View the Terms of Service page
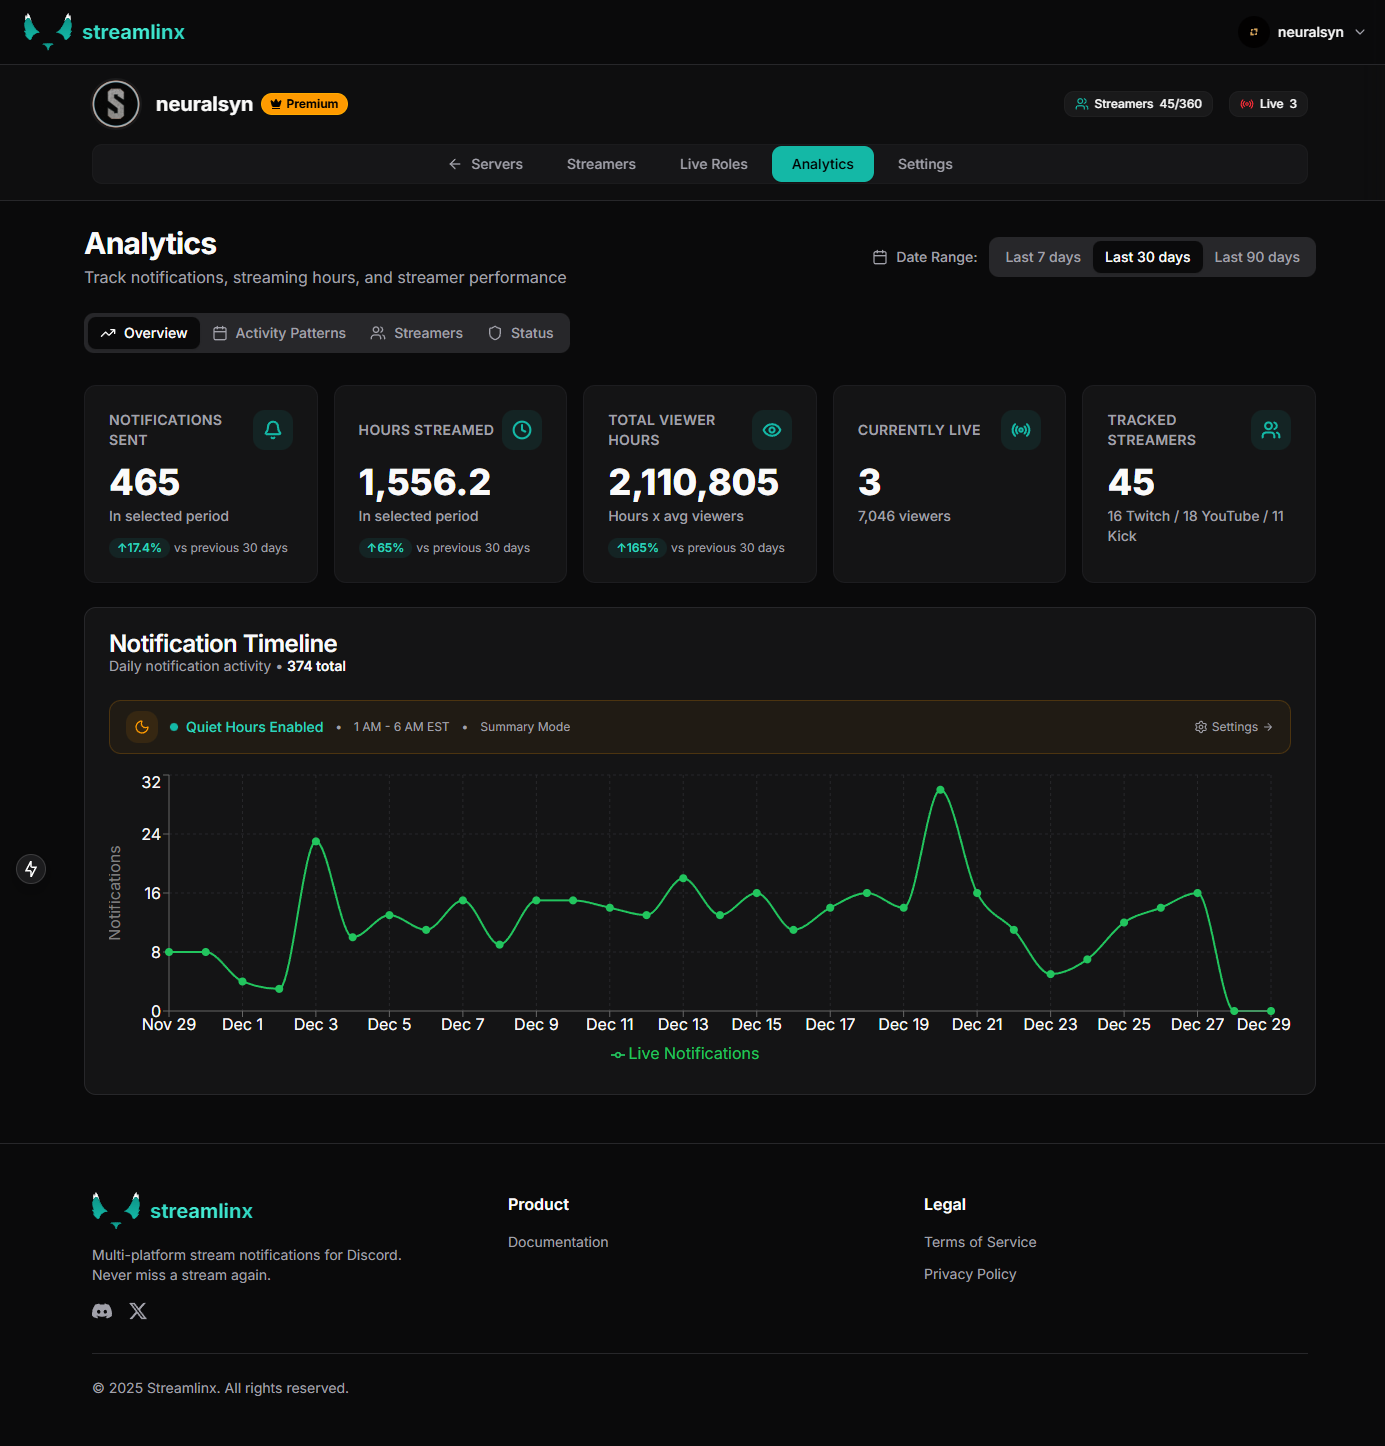This screenshot has height=1446, width=1385. (x=980, y=1241)
